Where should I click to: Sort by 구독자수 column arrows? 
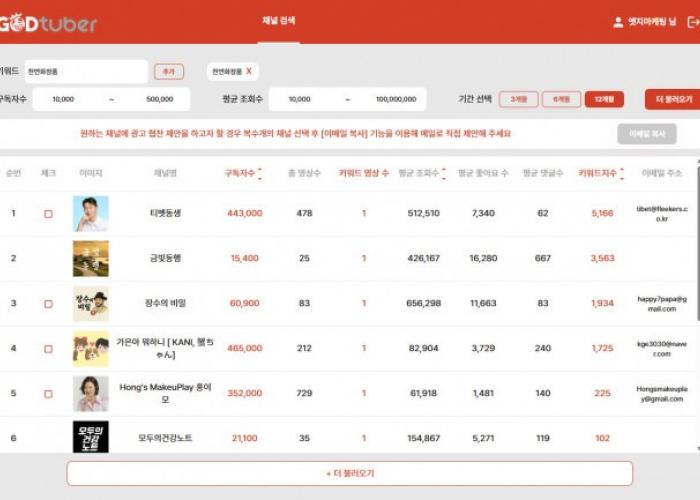pyautogui.click(x=260, y=173)
